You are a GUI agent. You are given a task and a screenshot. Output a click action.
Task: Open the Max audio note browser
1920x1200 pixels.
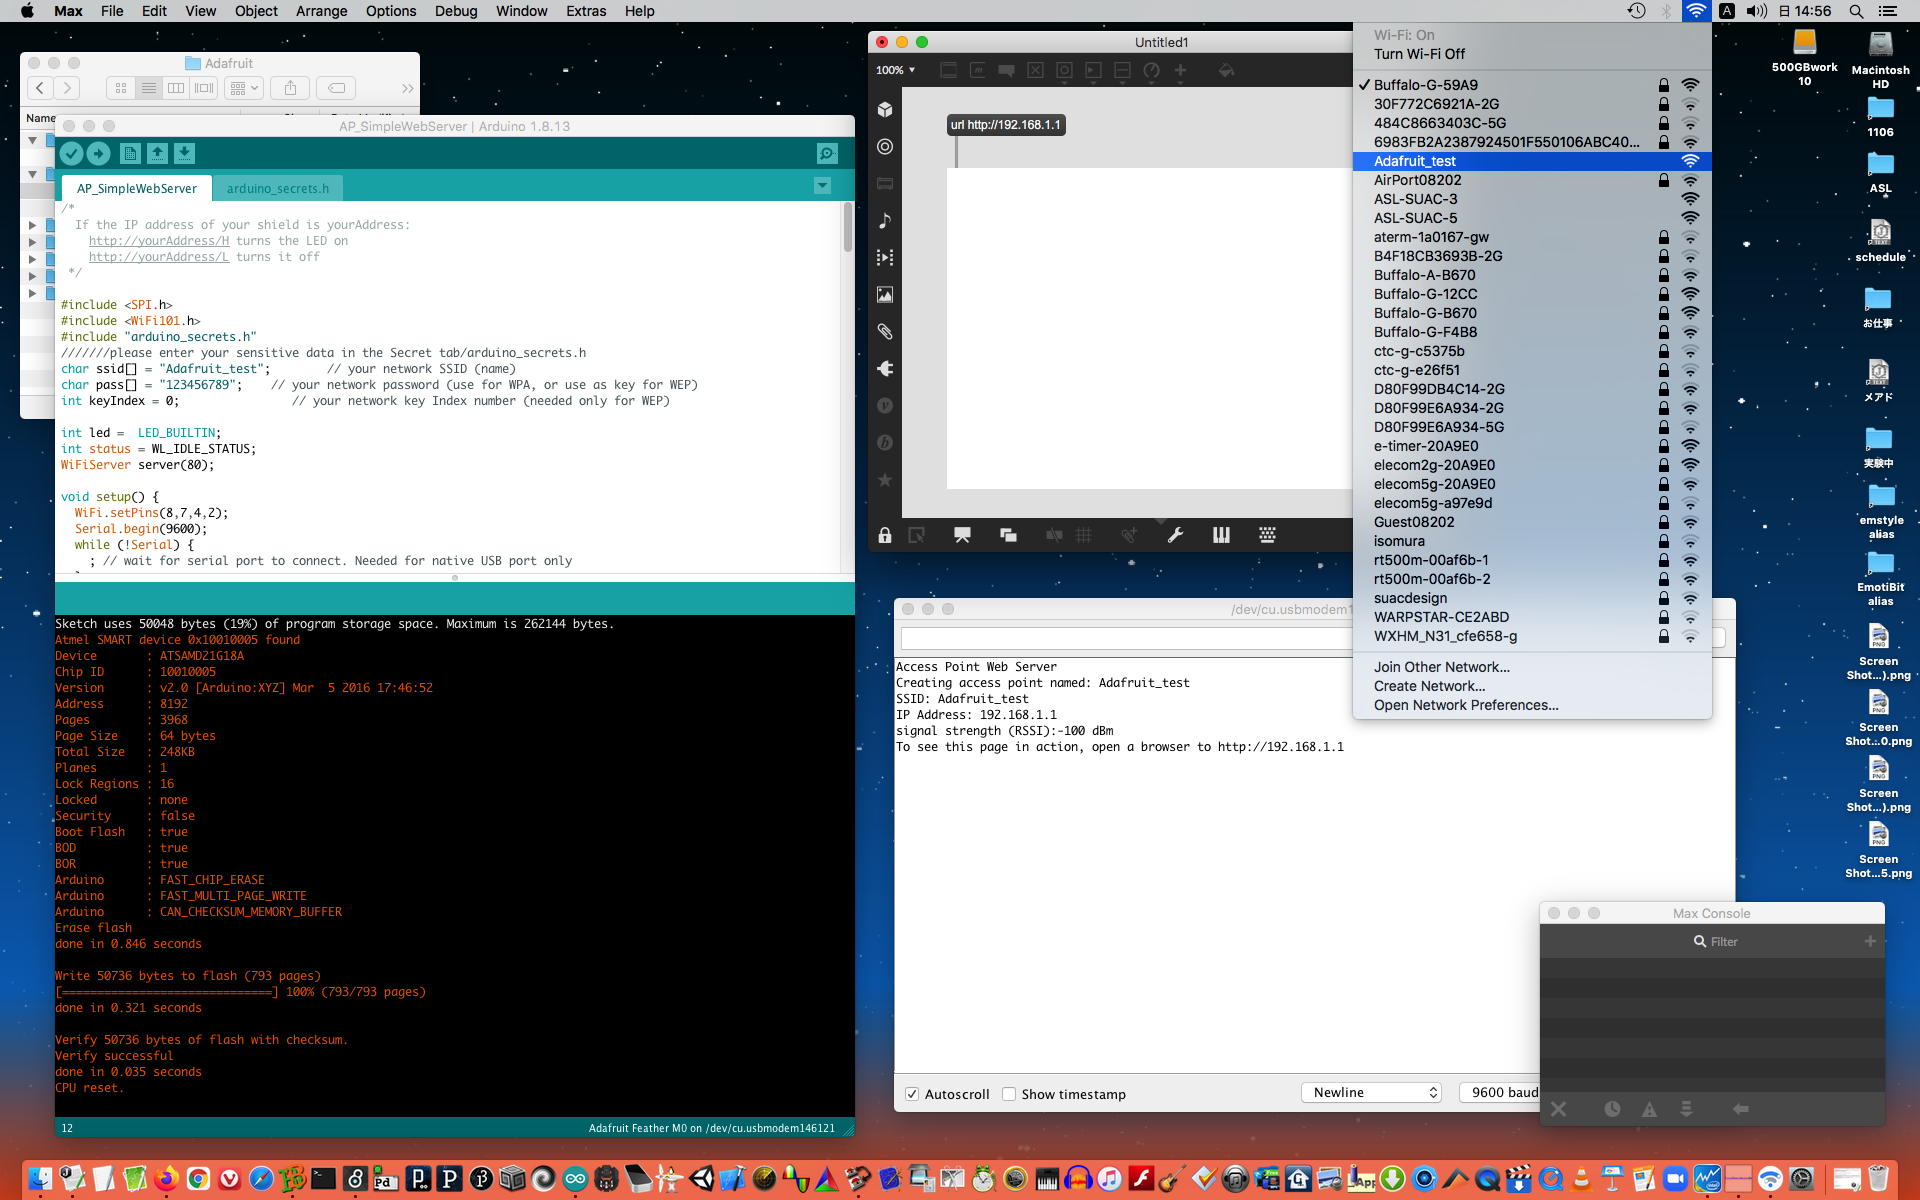point(885,220)
